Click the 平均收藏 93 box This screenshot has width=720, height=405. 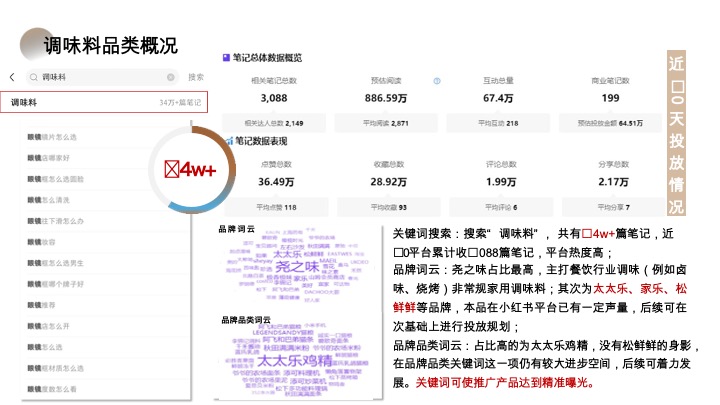click(388, 207)
